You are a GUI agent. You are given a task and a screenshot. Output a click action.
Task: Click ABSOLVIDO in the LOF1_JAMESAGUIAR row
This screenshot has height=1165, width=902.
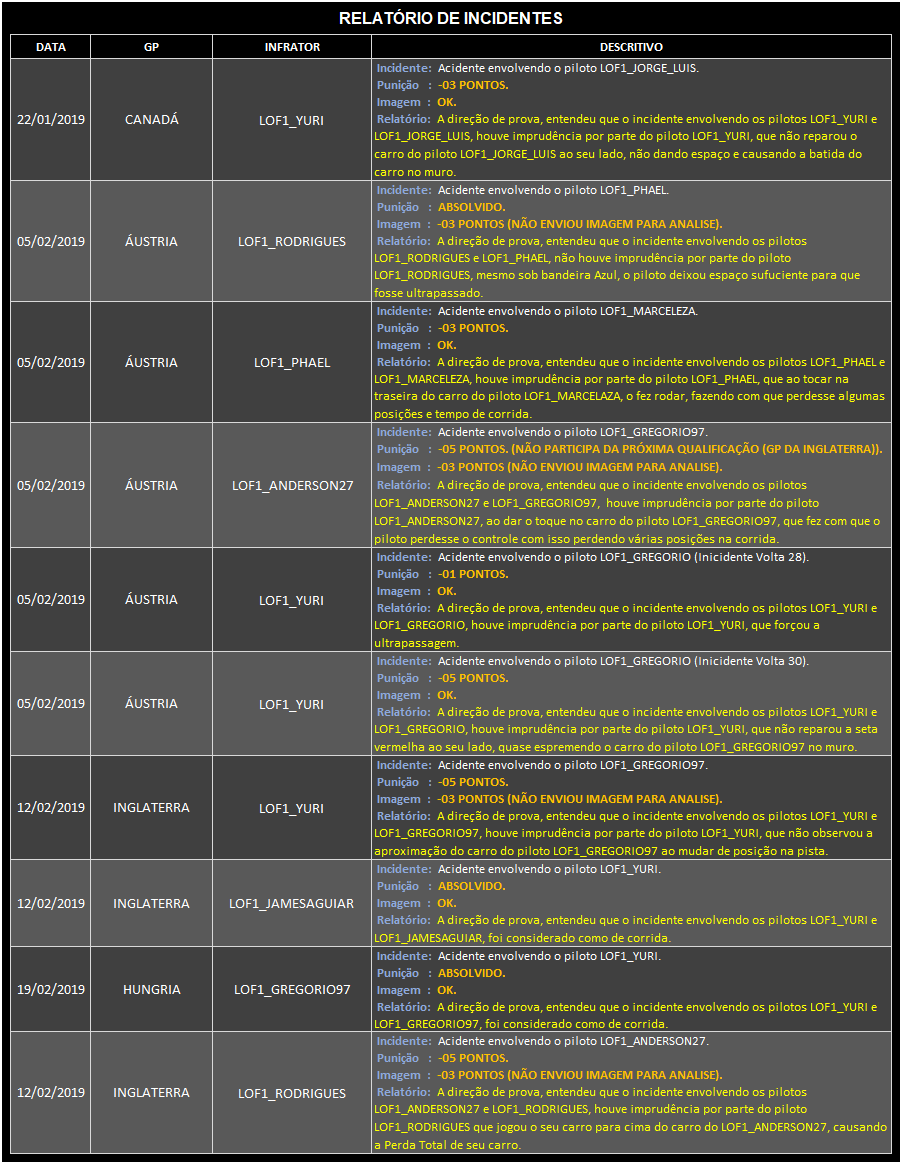471,886
